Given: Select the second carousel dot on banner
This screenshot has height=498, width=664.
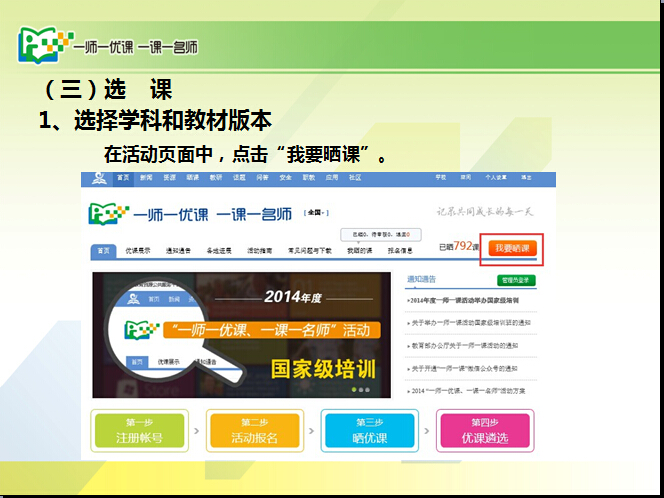Looking at the screenshot, I should [361, 390].
